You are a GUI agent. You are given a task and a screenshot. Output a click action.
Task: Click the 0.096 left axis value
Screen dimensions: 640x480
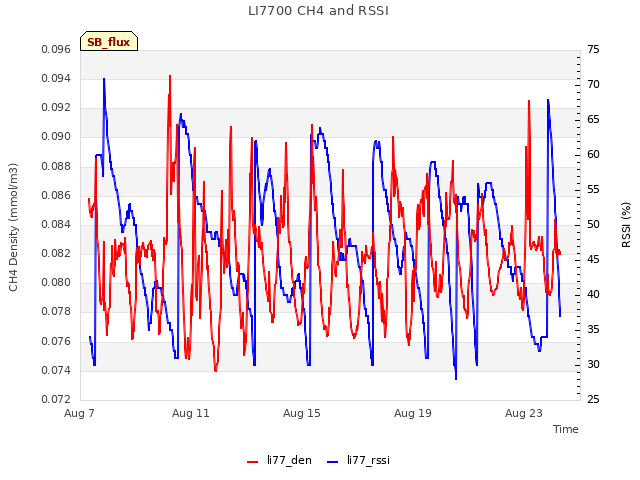click(56, 49)
